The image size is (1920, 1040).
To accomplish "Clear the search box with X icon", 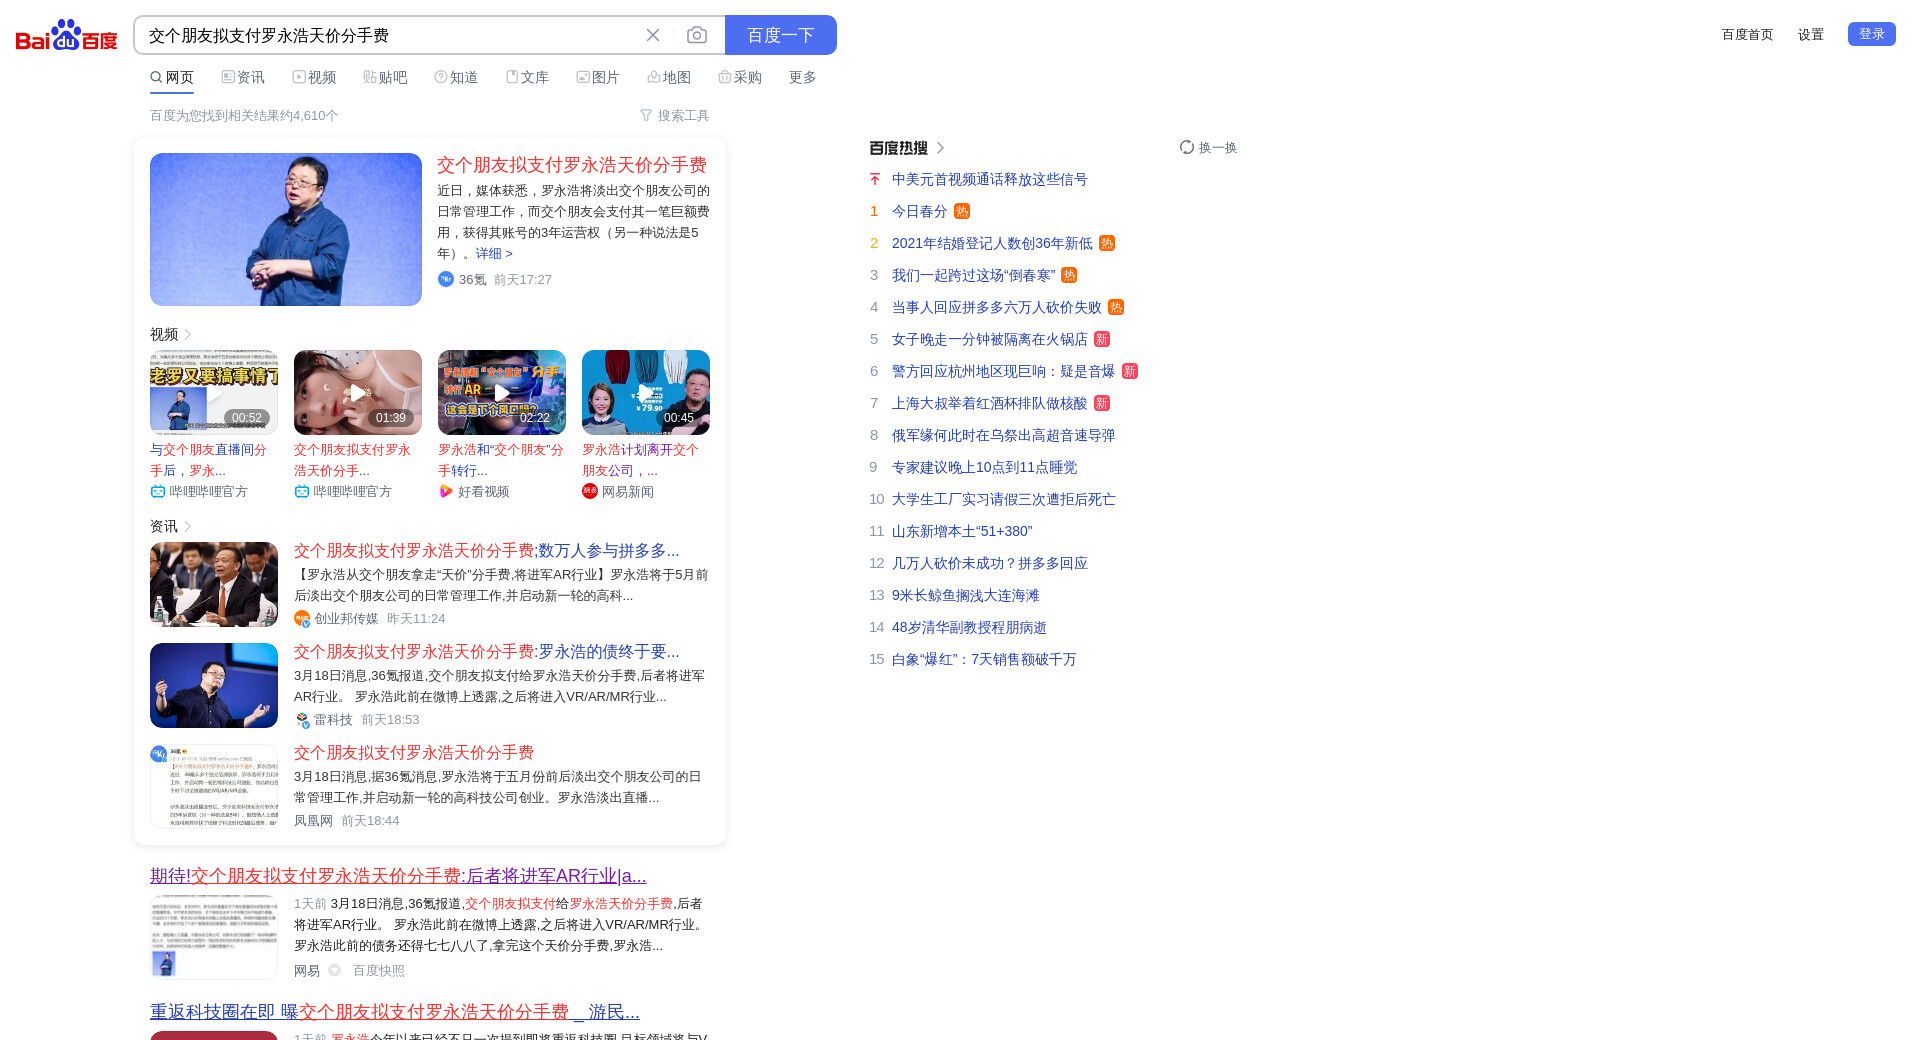I will click(653, 35).
